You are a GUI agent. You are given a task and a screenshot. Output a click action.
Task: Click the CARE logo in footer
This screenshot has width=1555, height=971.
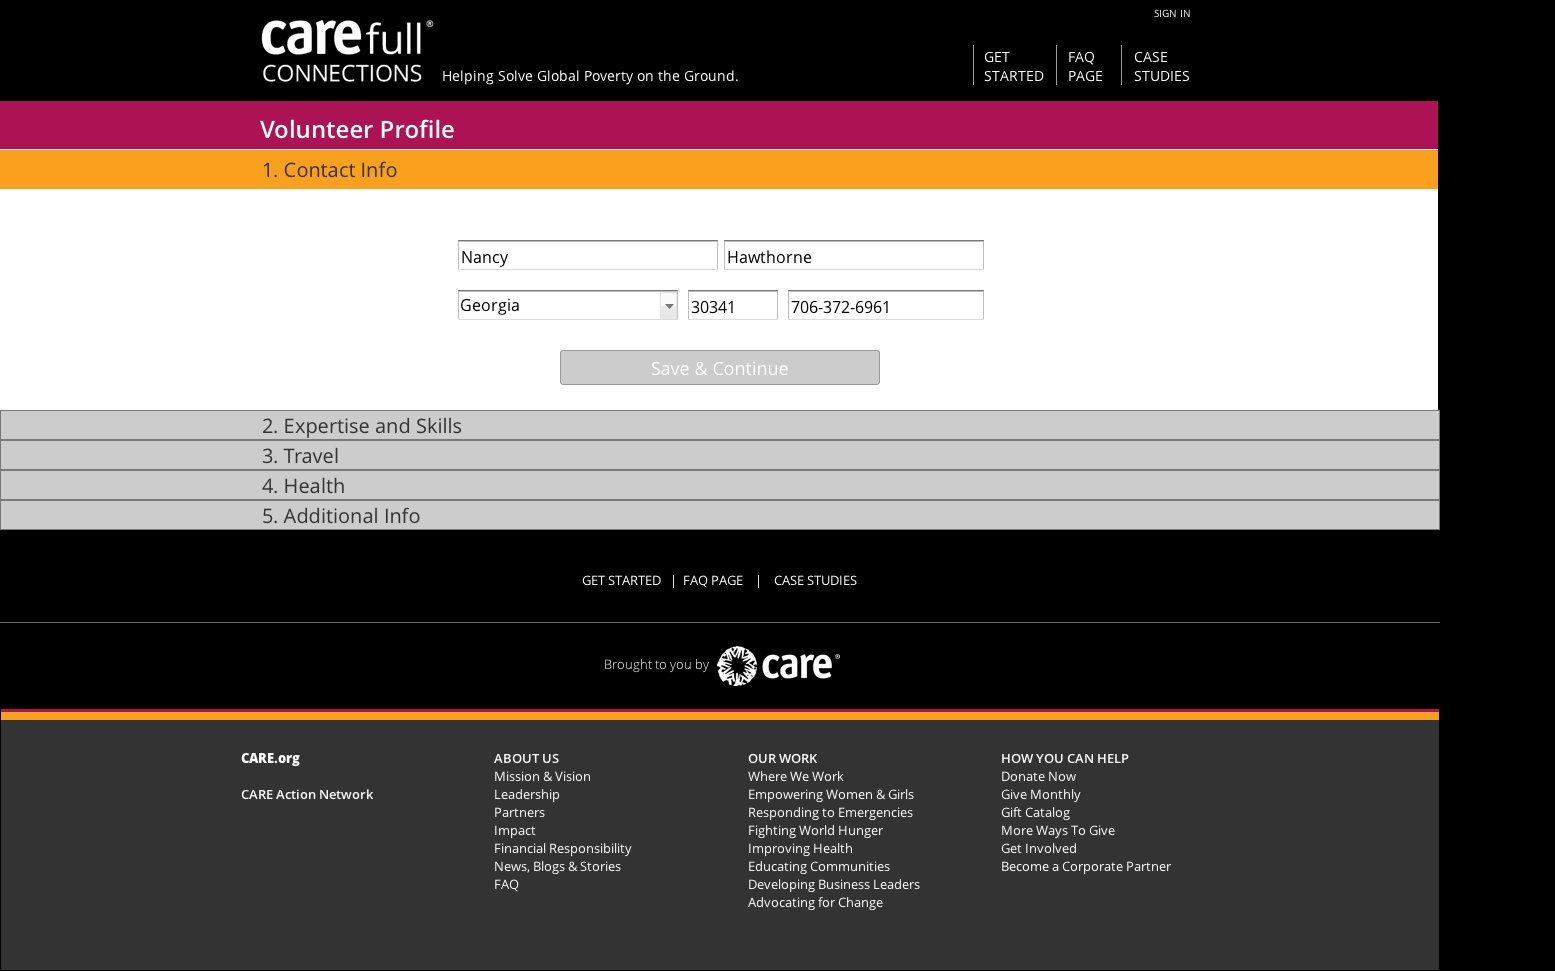point(778,665)
